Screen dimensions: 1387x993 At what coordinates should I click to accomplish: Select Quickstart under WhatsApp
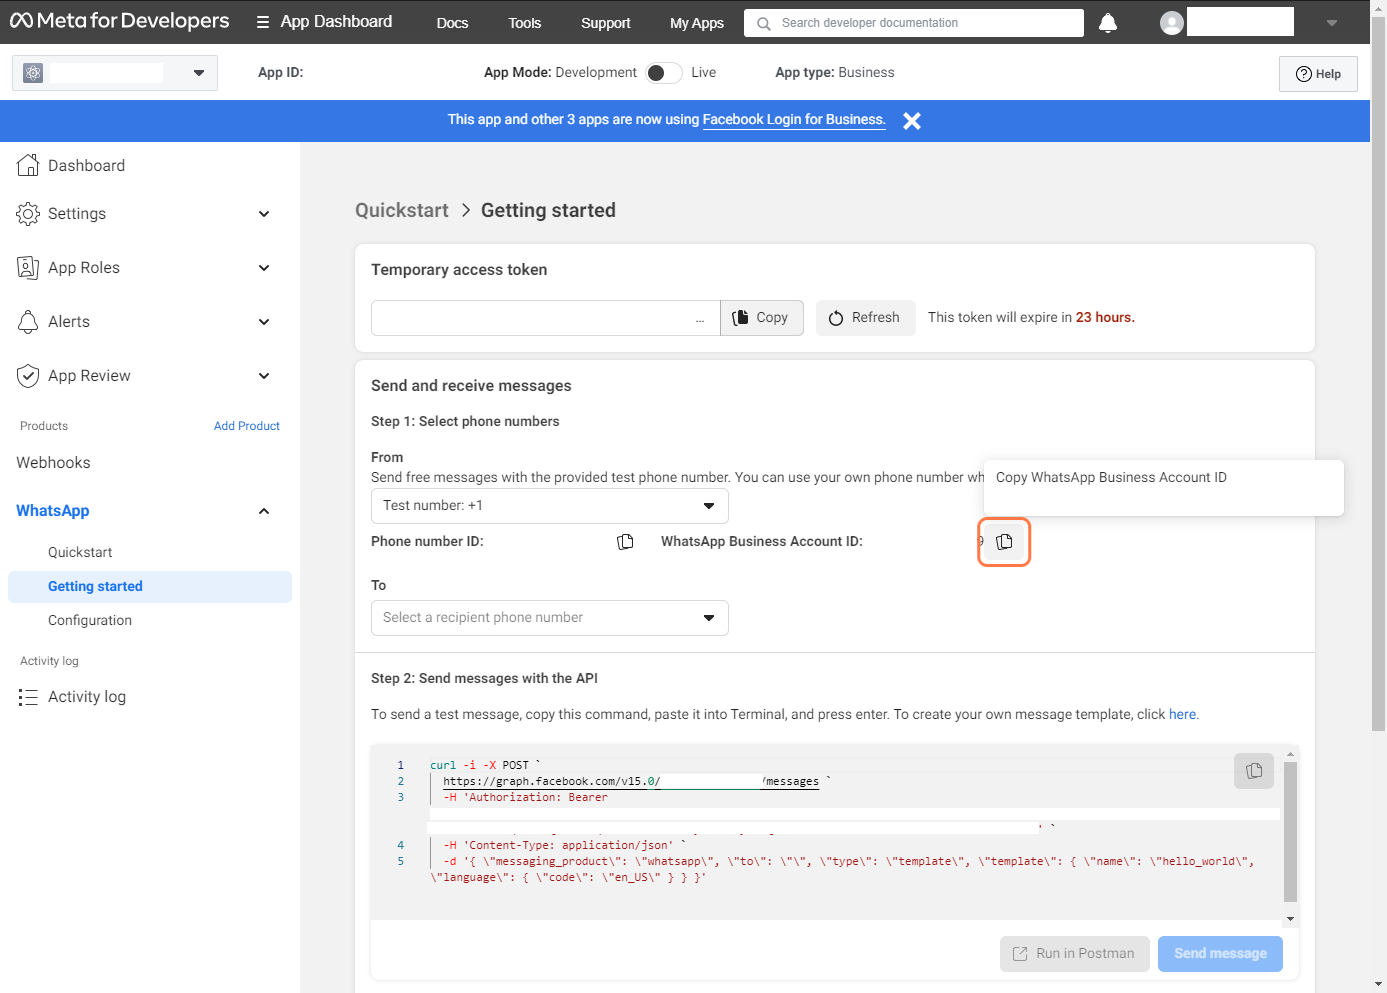pyautogui.click(x=80, y=552)
